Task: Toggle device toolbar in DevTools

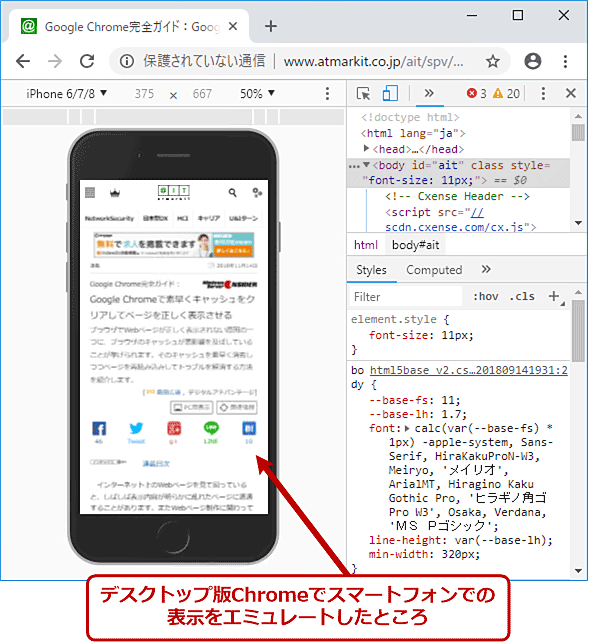Action: tap(390, 93)
